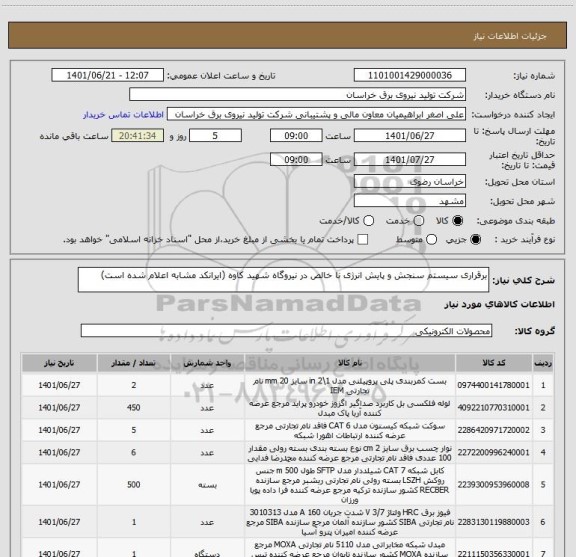
Task: Click the unit بسته in row 5
Action: pos(208,485)
